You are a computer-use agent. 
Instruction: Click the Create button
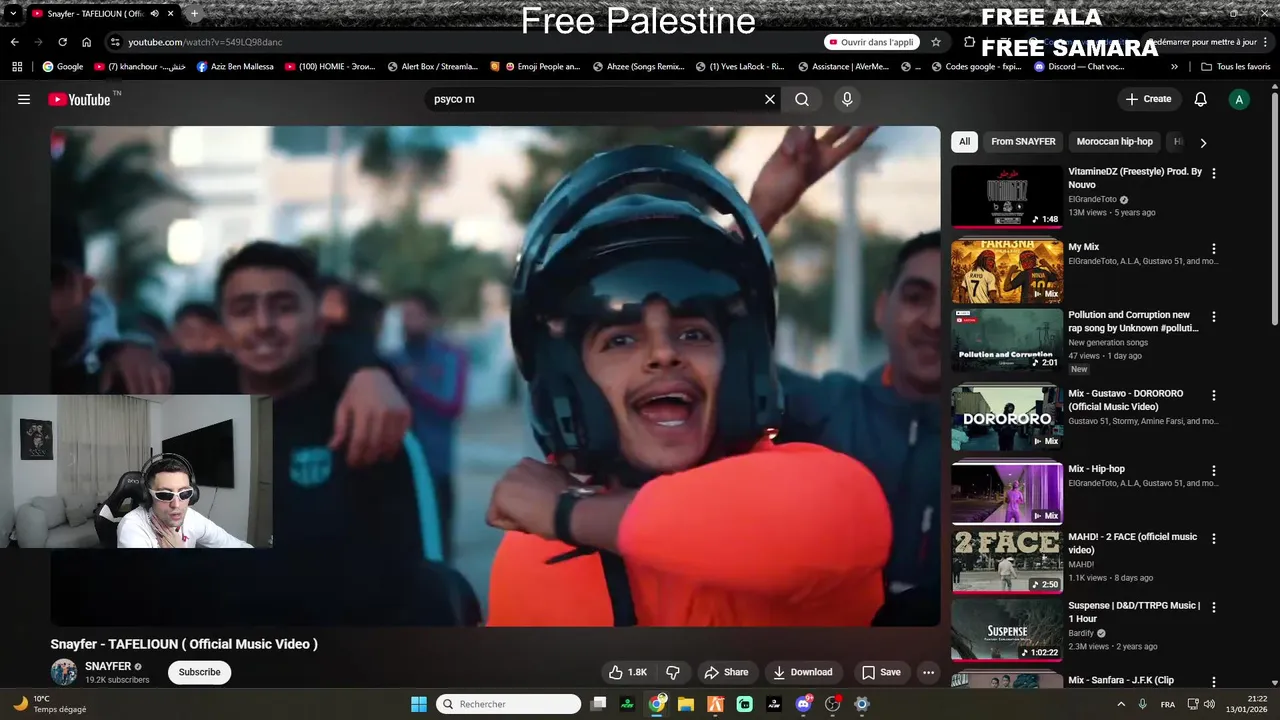point(1148,99)
